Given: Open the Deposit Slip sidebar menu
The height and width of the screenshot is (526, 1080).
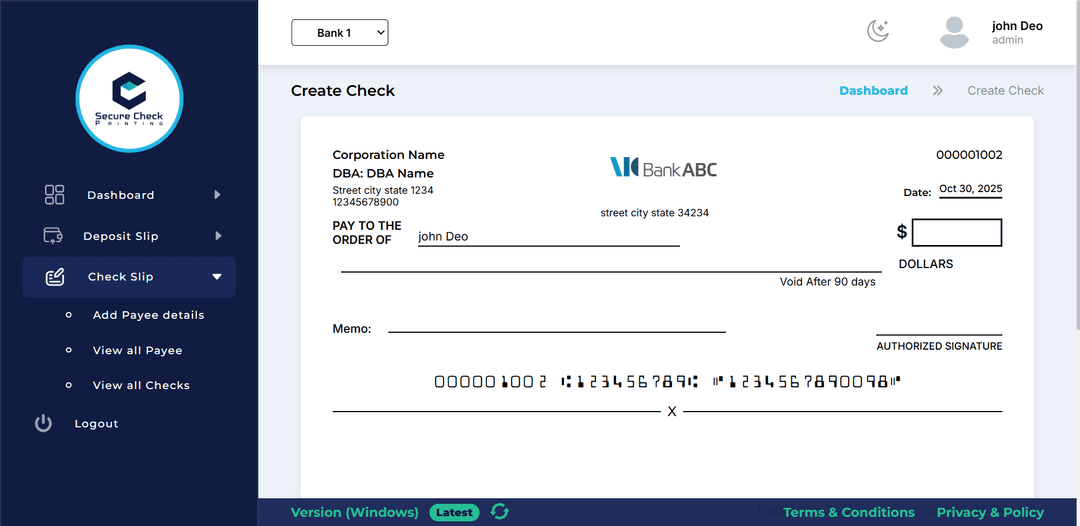Looking at the screenshot, I should 129,236.
